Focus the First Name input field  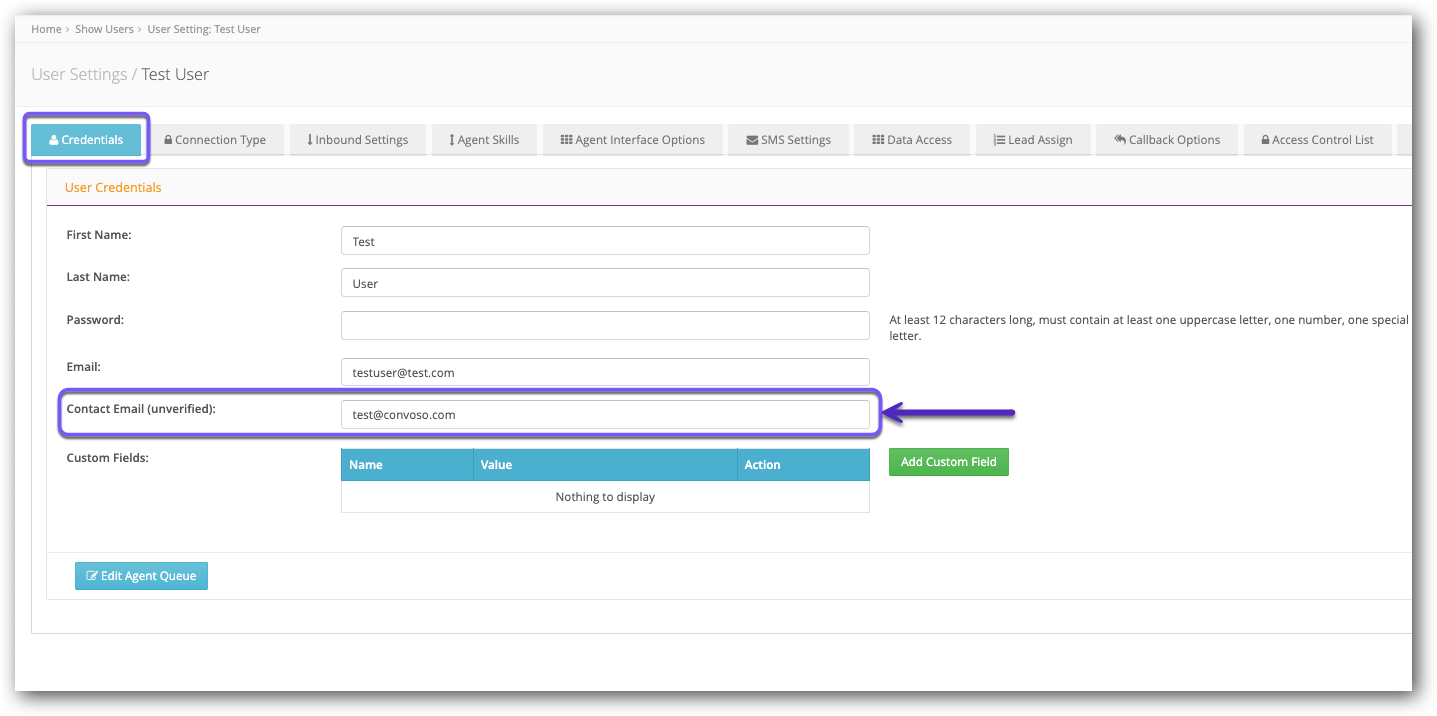pos(605,241)
